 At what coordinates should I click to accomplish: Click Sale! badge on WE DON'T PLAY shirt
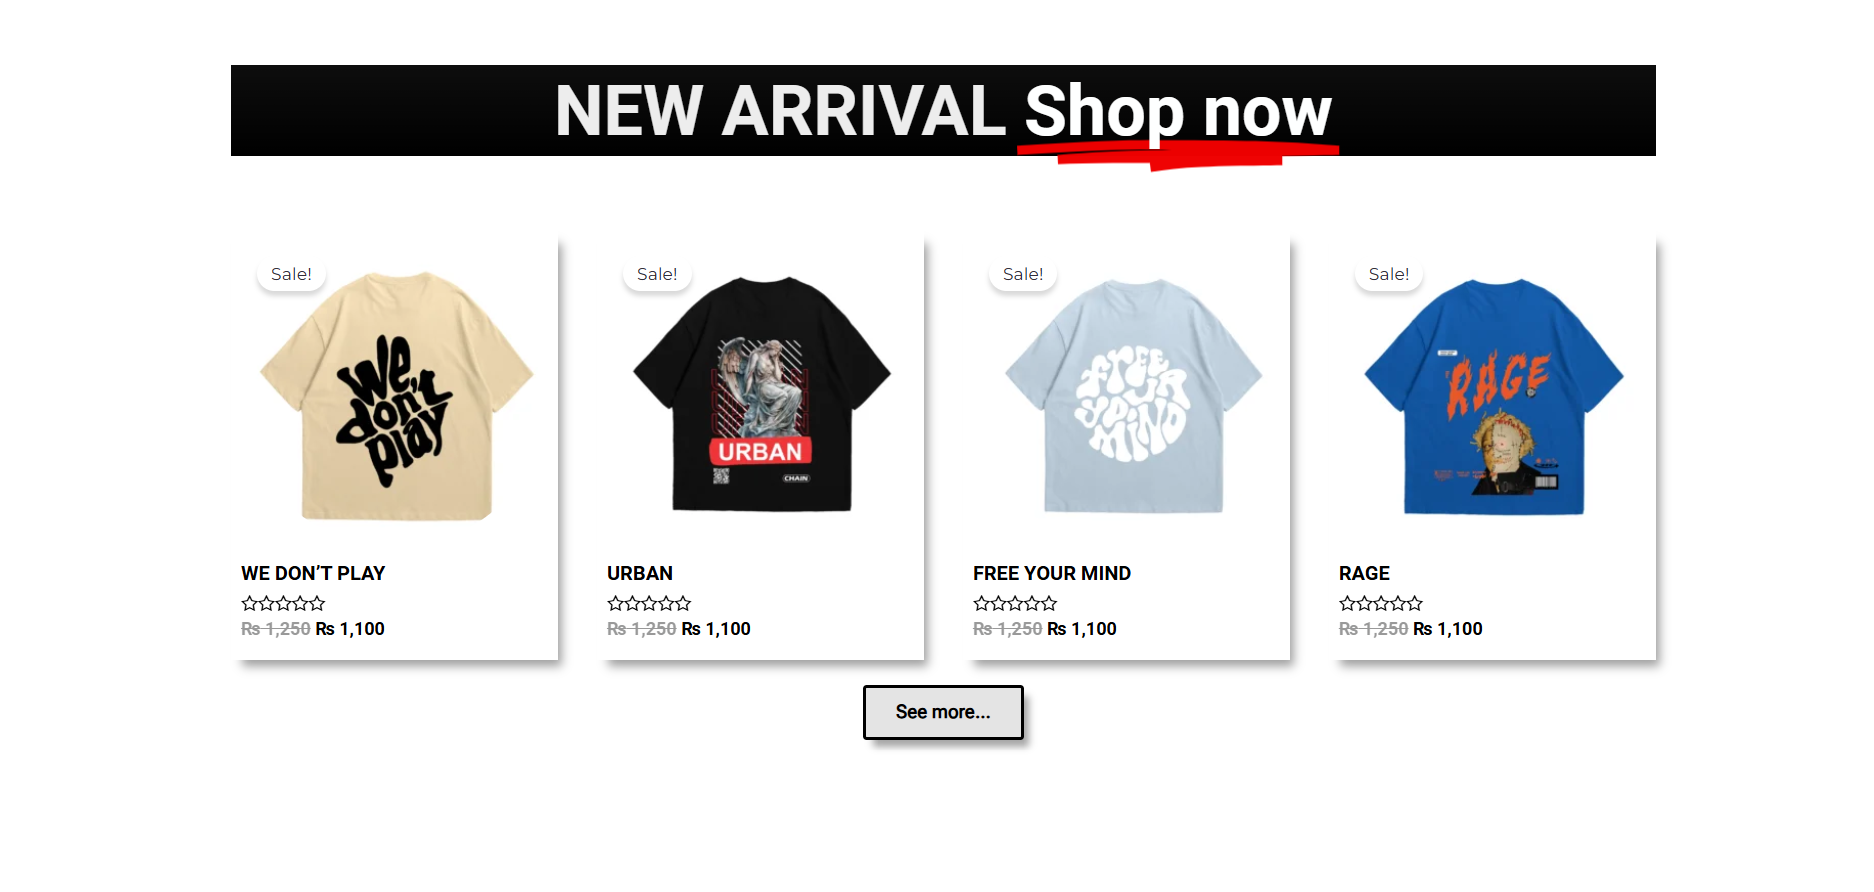pos(291,274)
